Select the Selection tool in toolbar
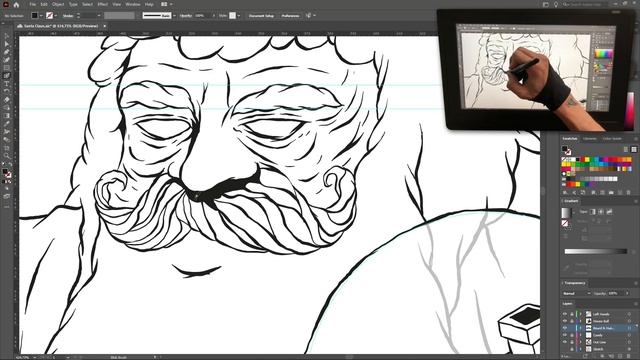Viewport: 640px width, 360px height. tap(7, 36)
